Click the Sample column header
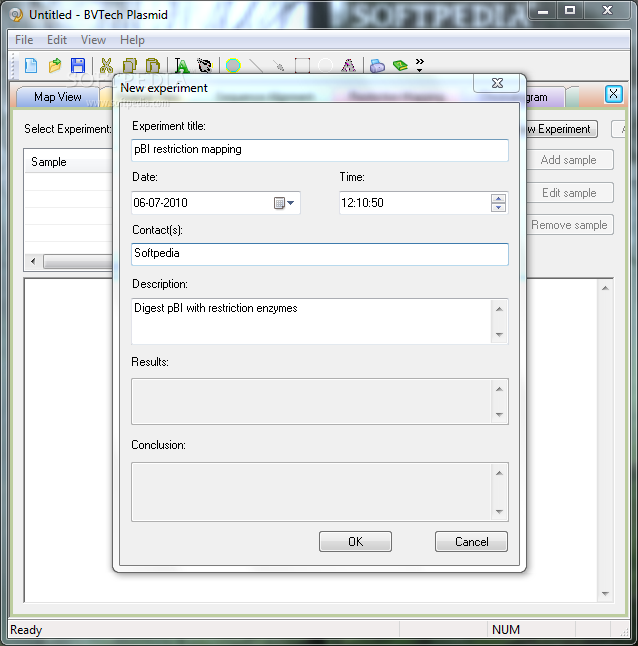The image size is (638, 646). click(68, 162)
